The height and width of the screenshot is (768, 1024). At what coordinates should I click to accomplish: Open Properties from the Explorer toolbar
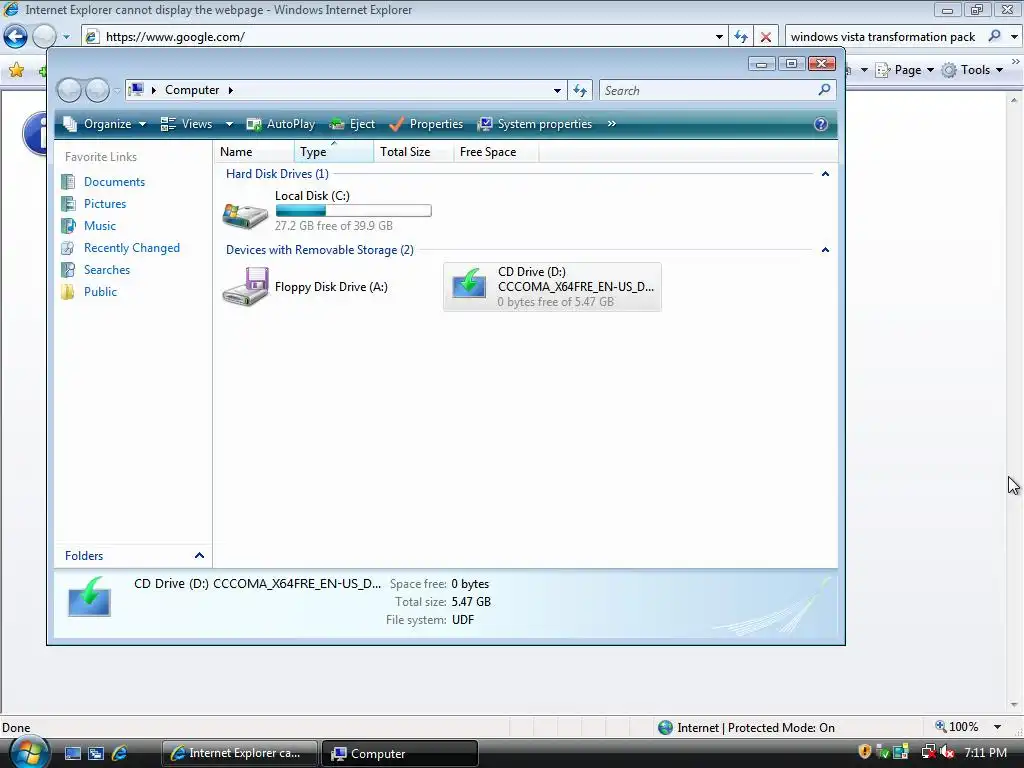426,124
